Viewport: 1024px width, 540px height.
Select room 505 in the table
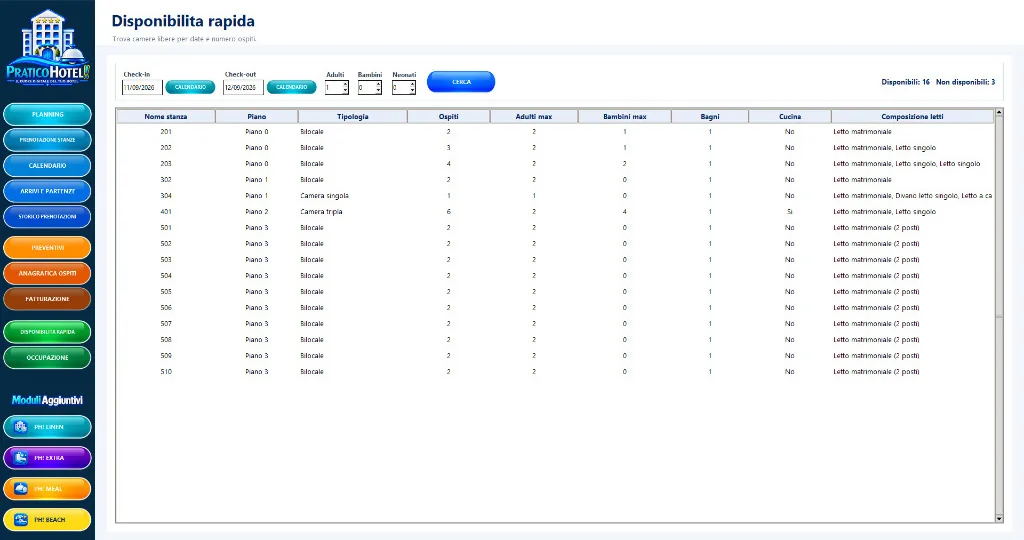(555, 292)
